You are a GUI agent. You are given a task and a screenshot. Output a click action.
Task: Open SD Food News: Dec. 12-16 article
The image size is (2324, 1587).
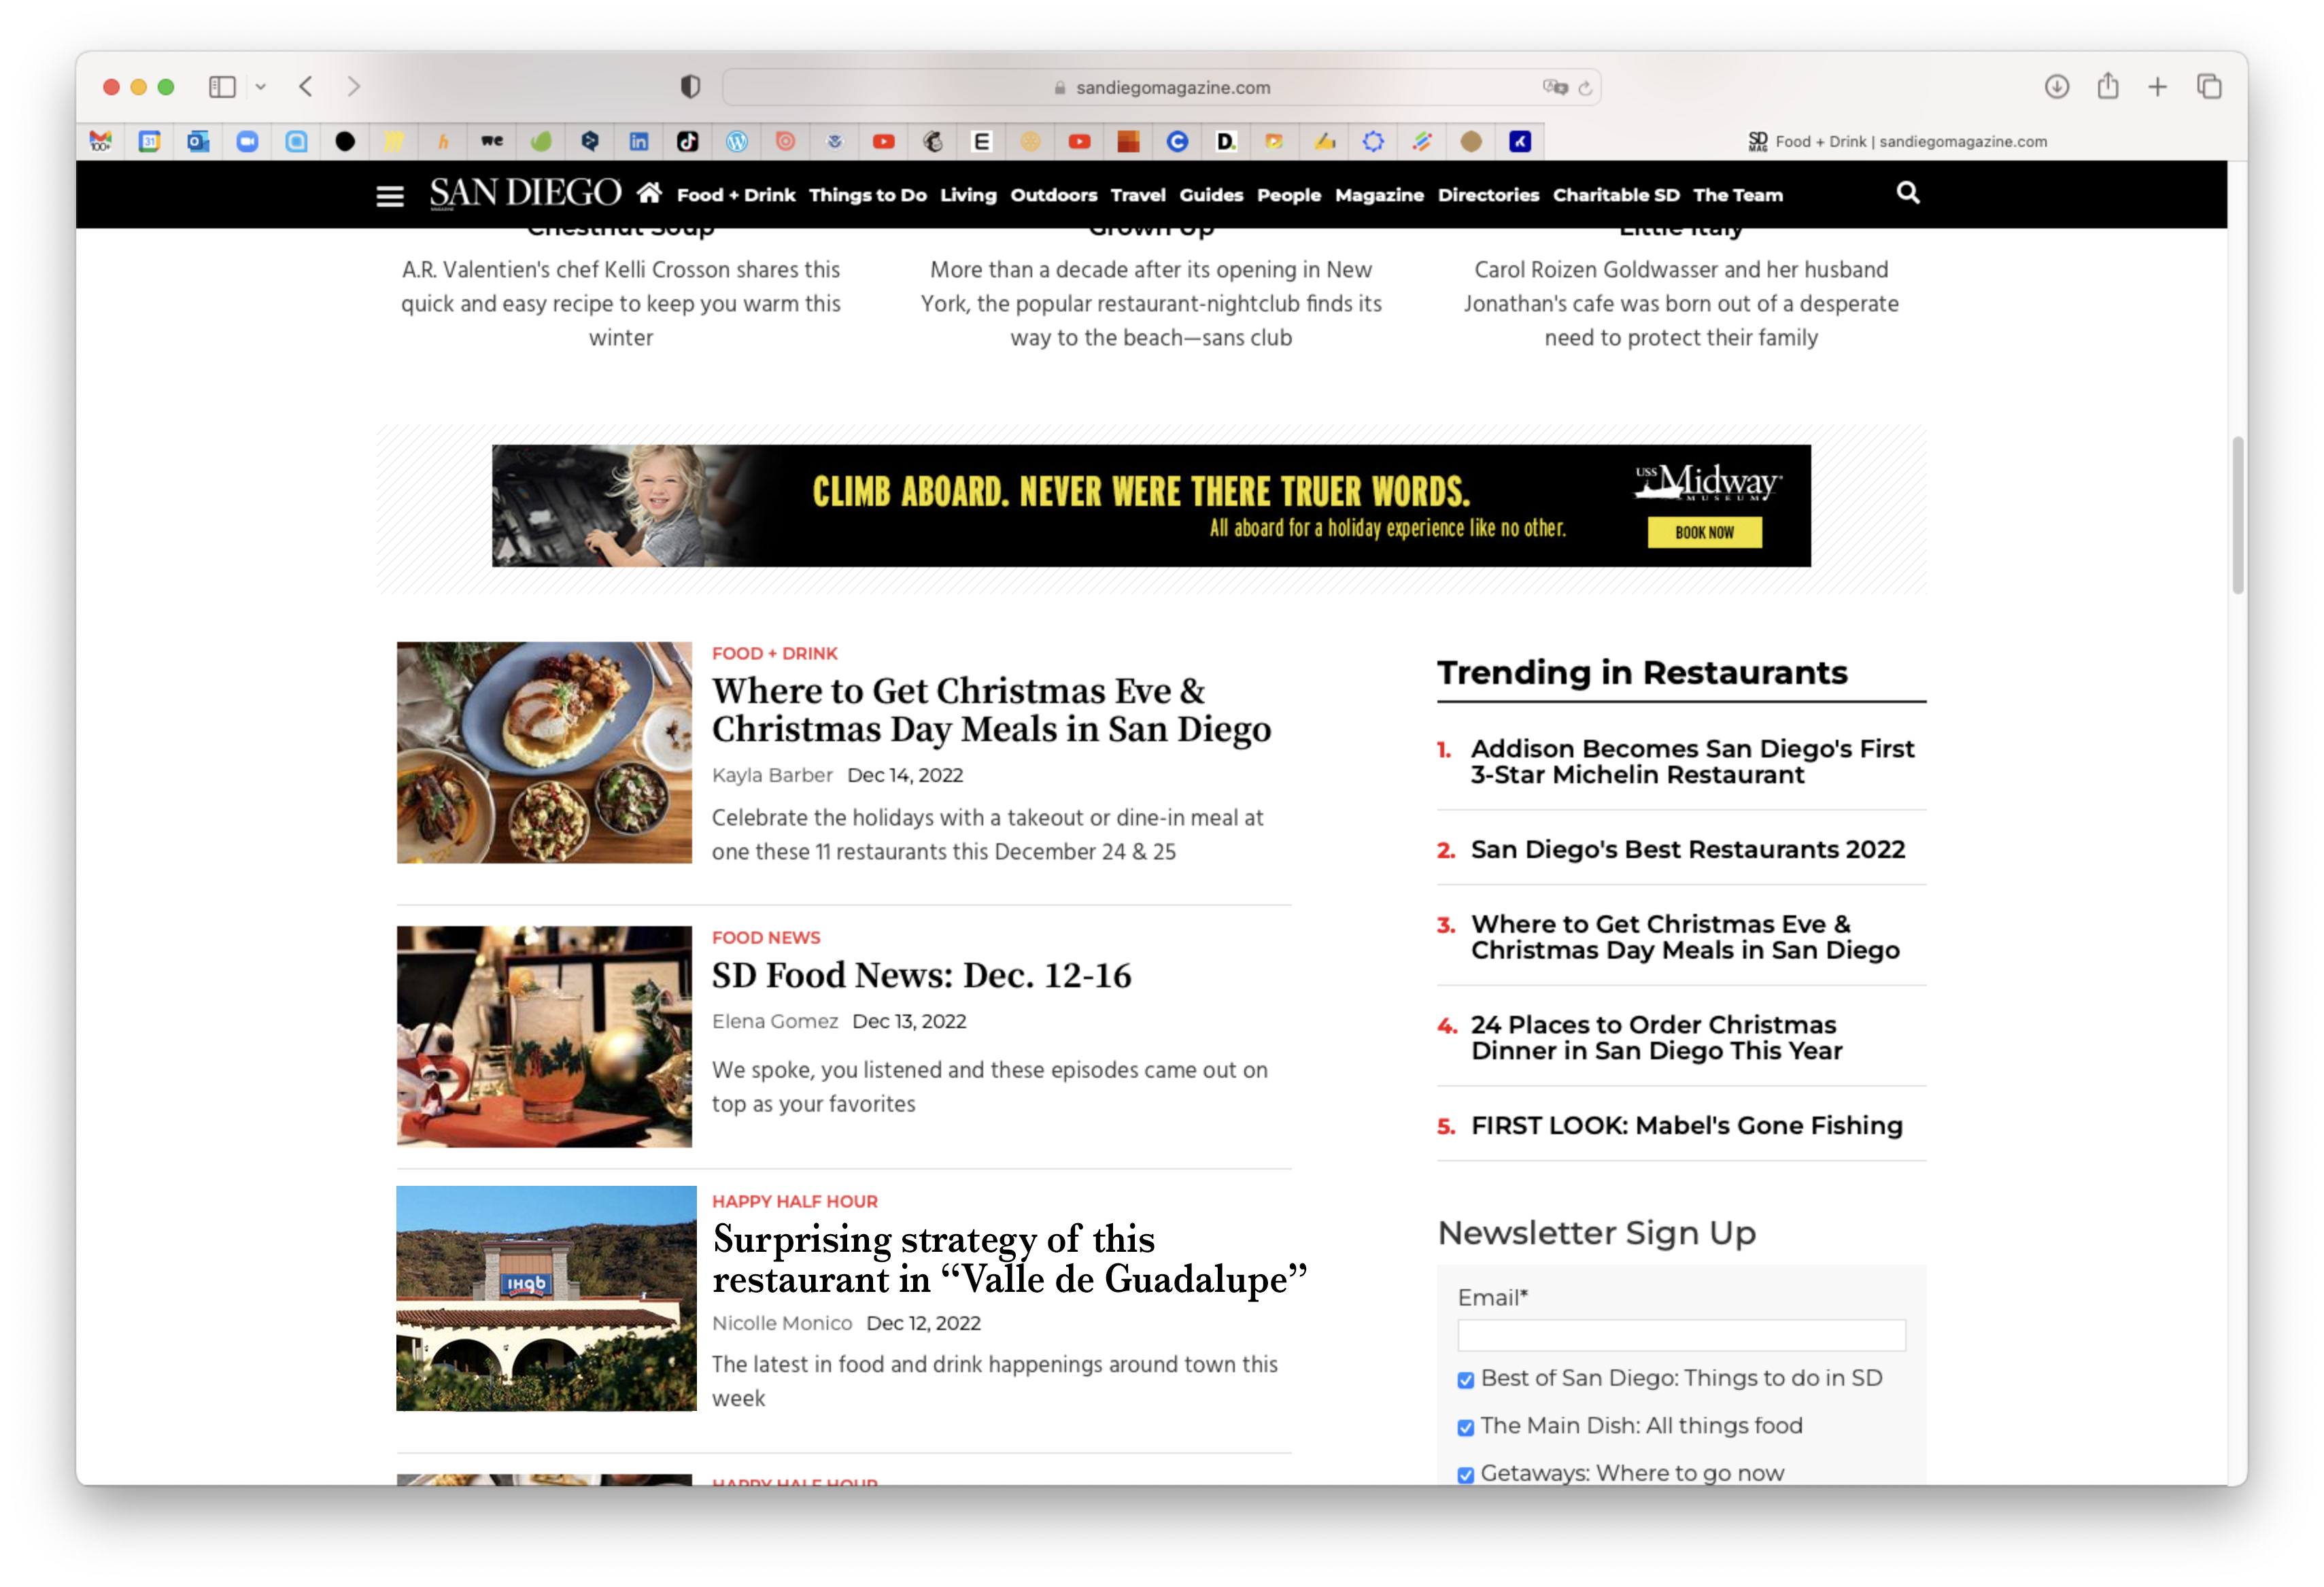point(920,975)
